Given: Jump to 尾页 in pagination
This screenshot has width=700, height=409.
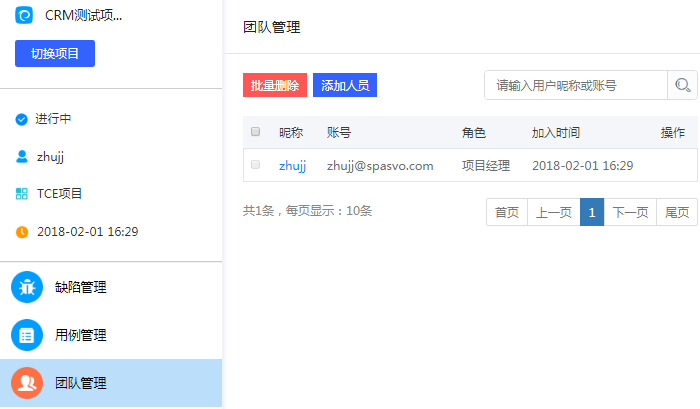Looking at the screenshot, I should (x=677, y=212).
